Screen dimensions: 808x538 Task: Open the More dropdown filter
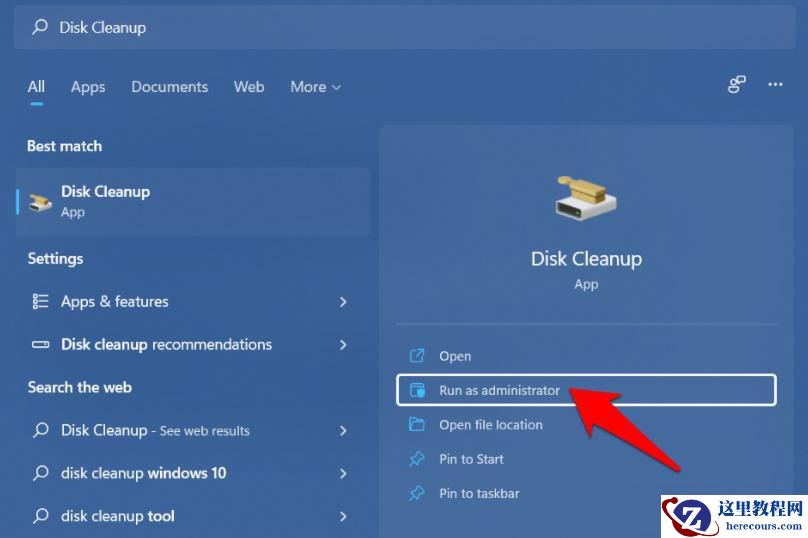(315, 87)
